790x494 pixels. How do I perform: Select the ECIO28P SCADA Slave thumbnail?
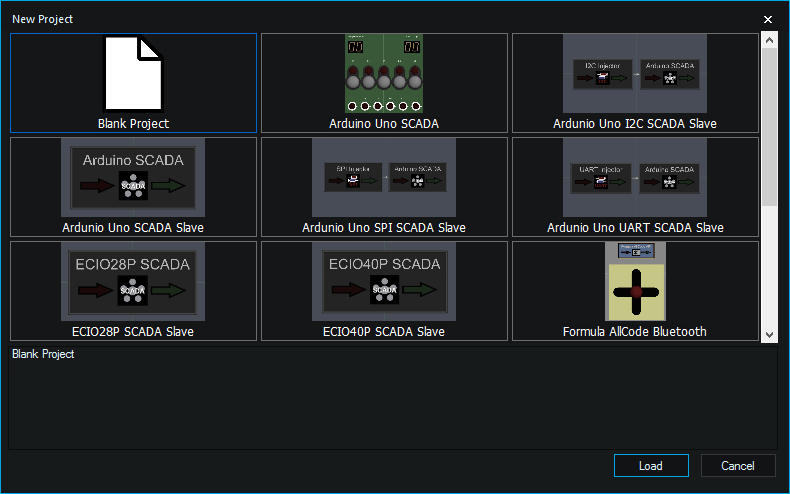pyautogui.click(x=133, y=281)
